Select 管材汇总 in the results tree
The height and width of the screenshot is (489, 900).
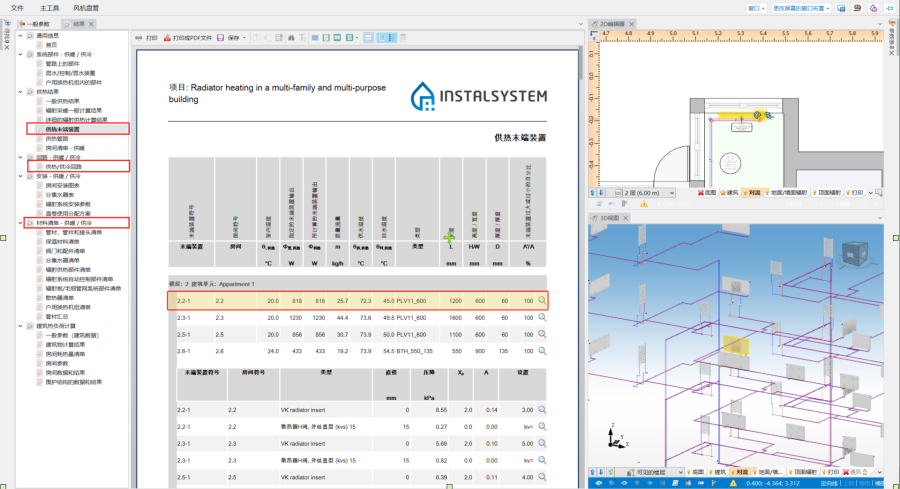pyautogui.click(x=57, y=317)
